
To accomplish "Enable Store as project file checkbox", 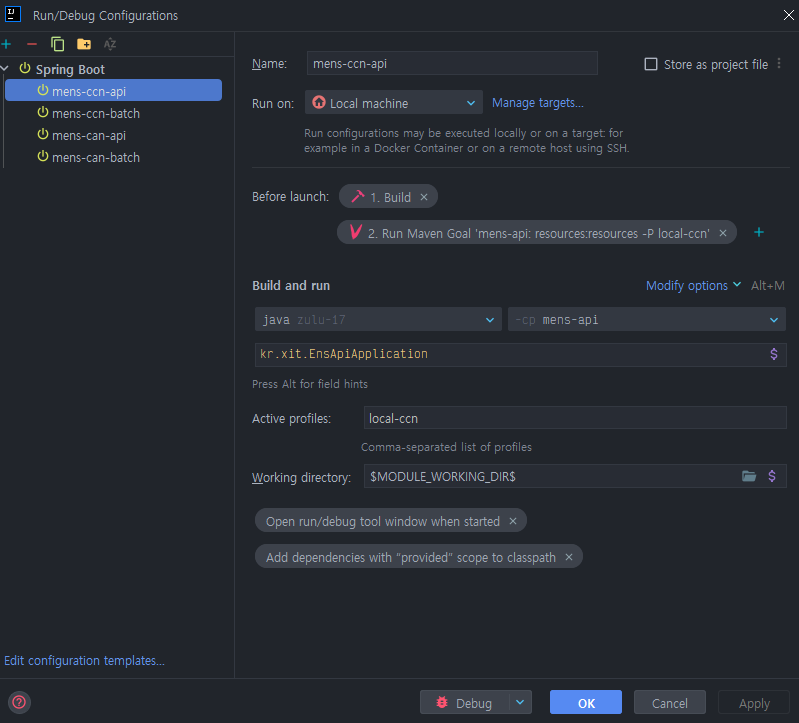I will (651, 64).
